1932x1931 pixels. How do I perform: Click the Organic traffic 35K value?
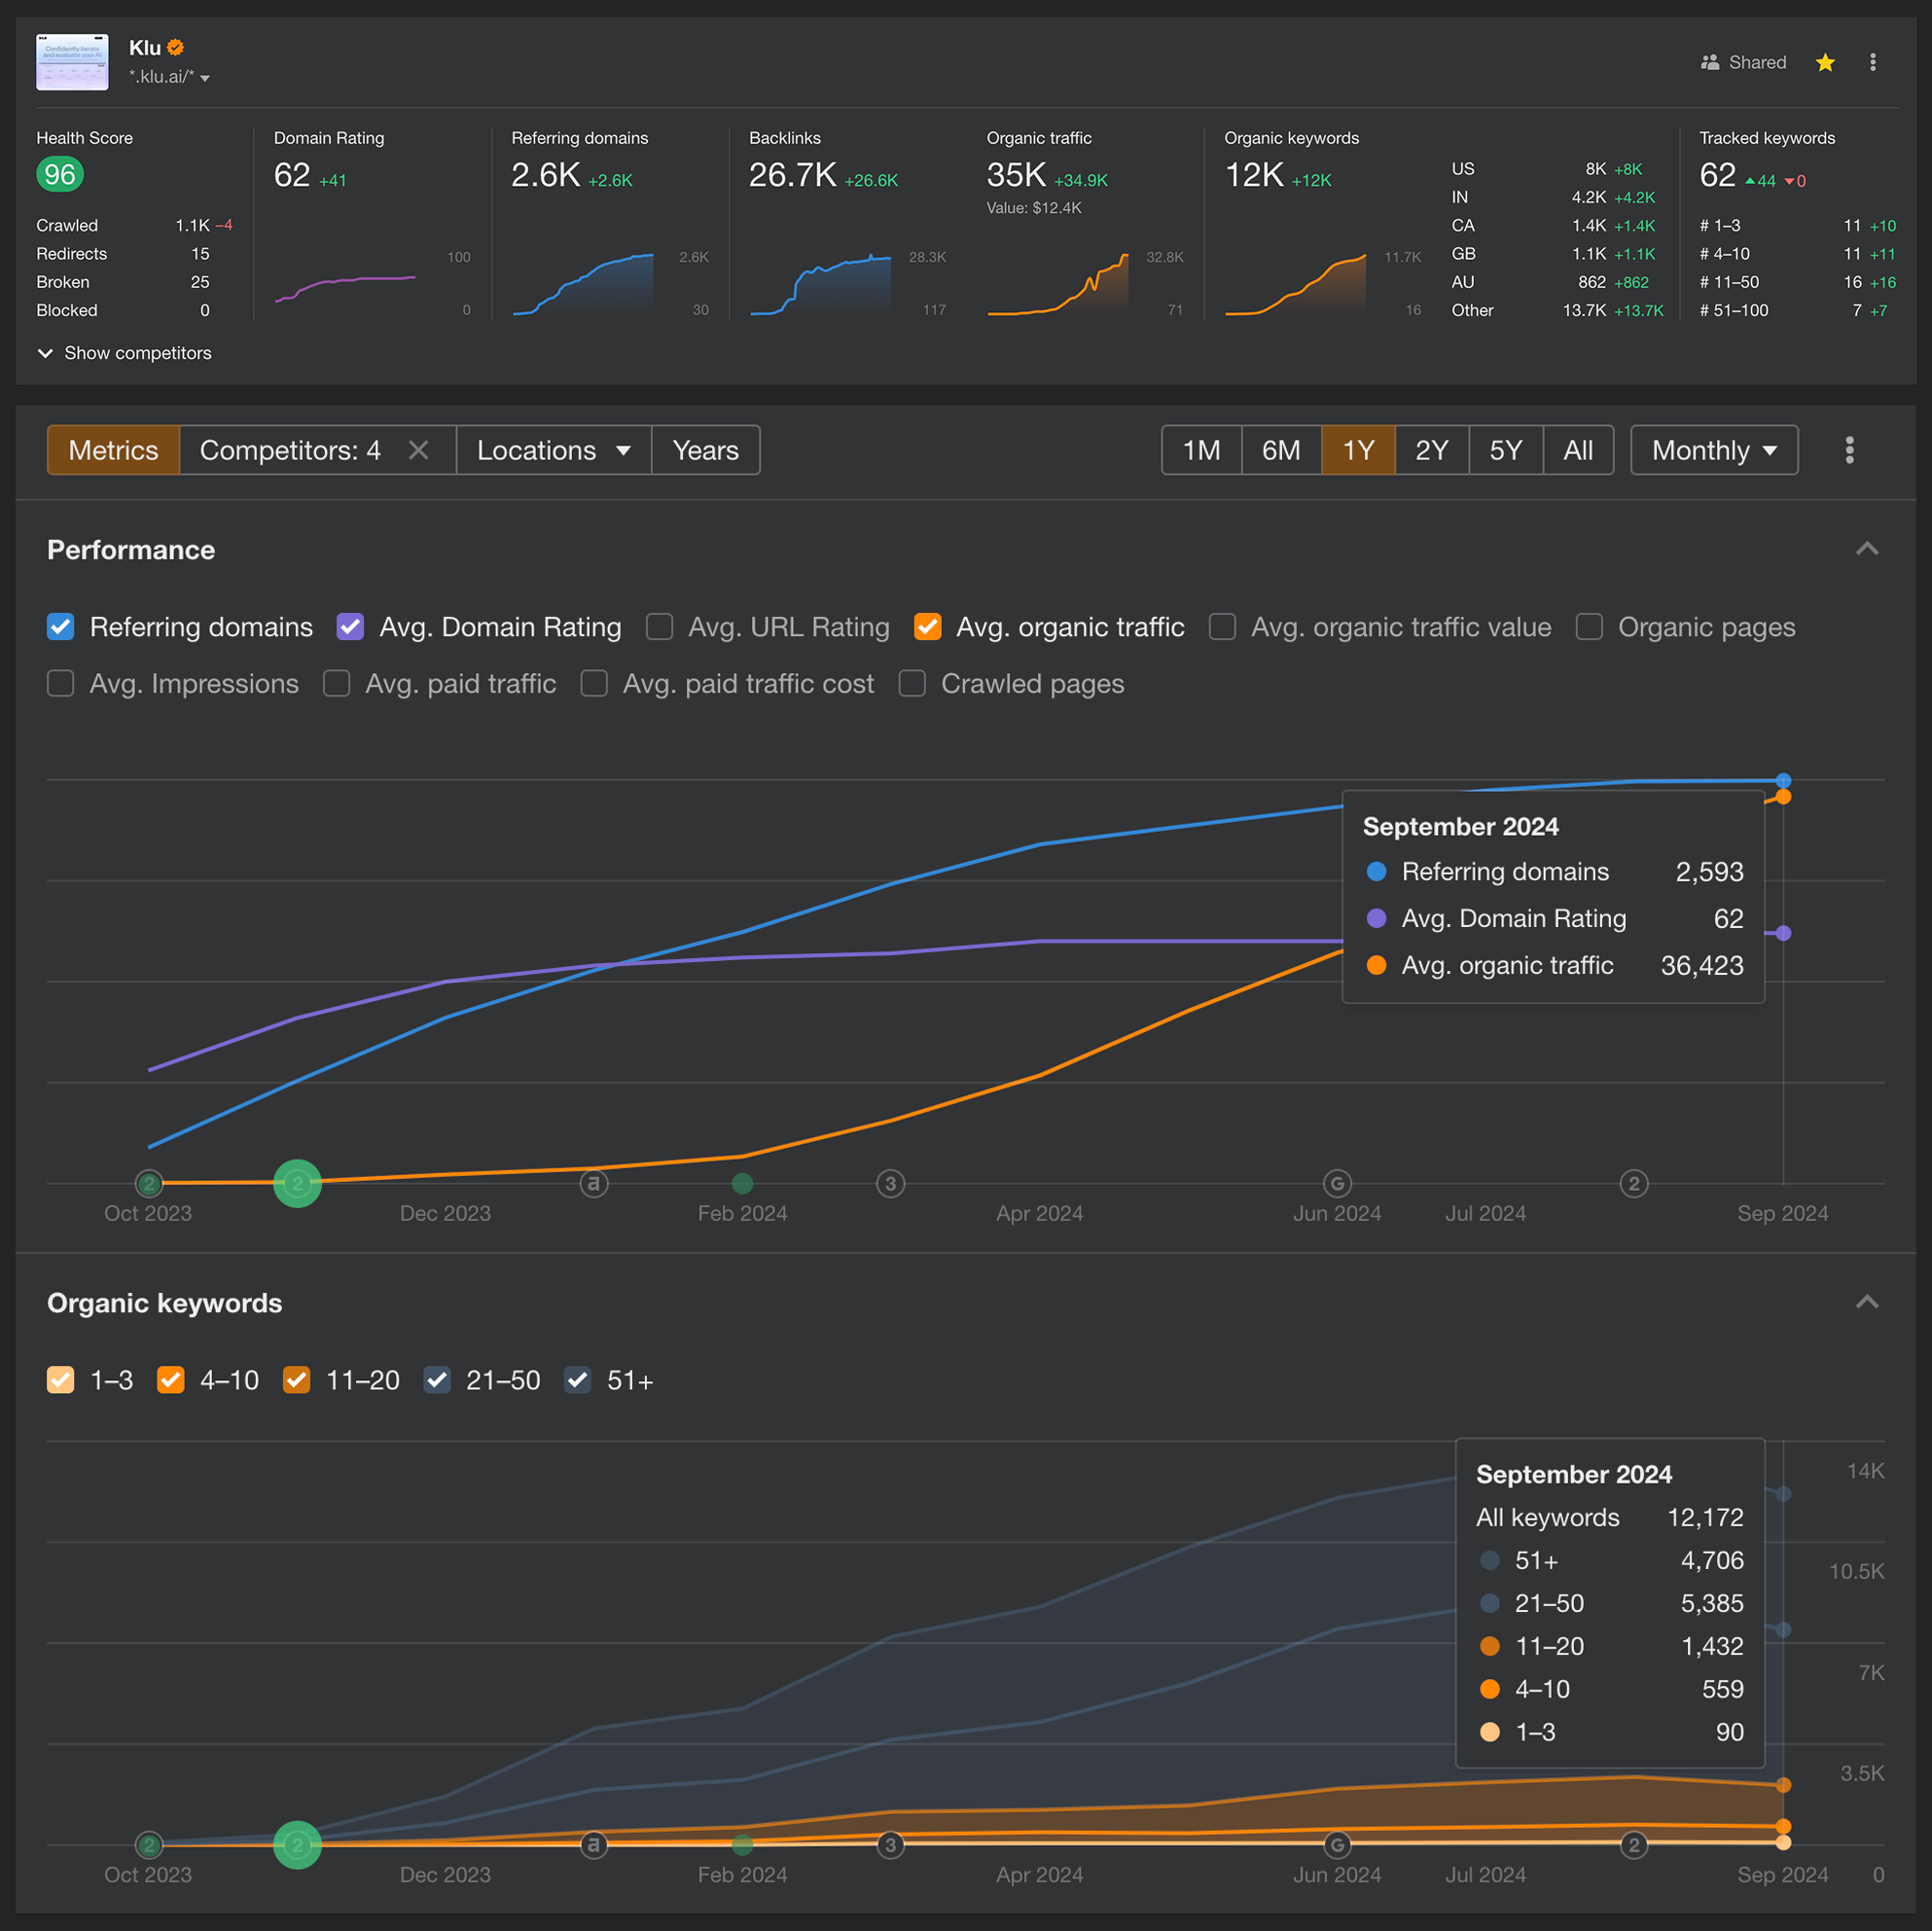pos(1016,176)
